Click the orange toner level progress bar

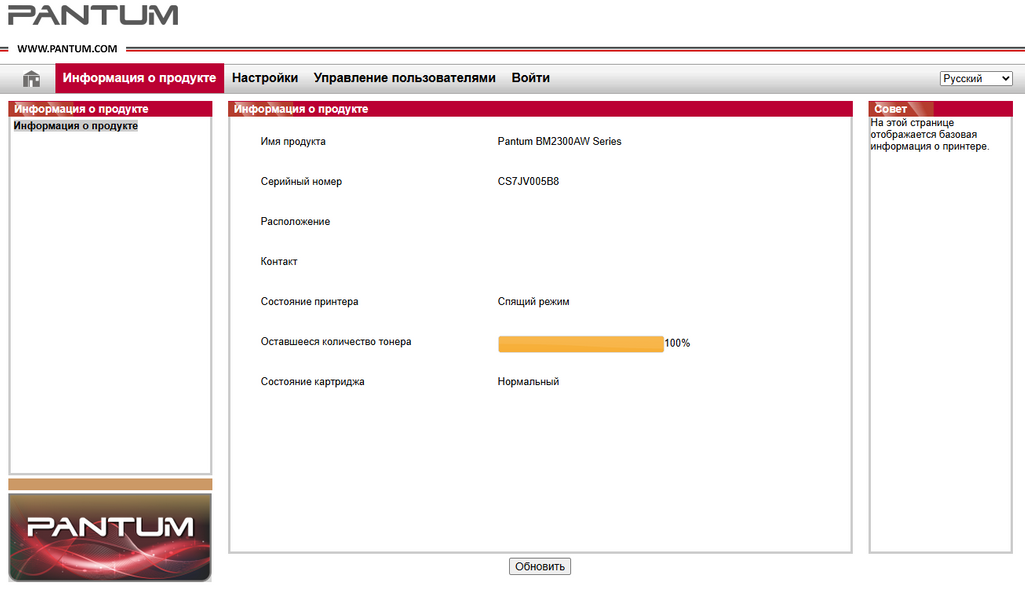(580, 343)
